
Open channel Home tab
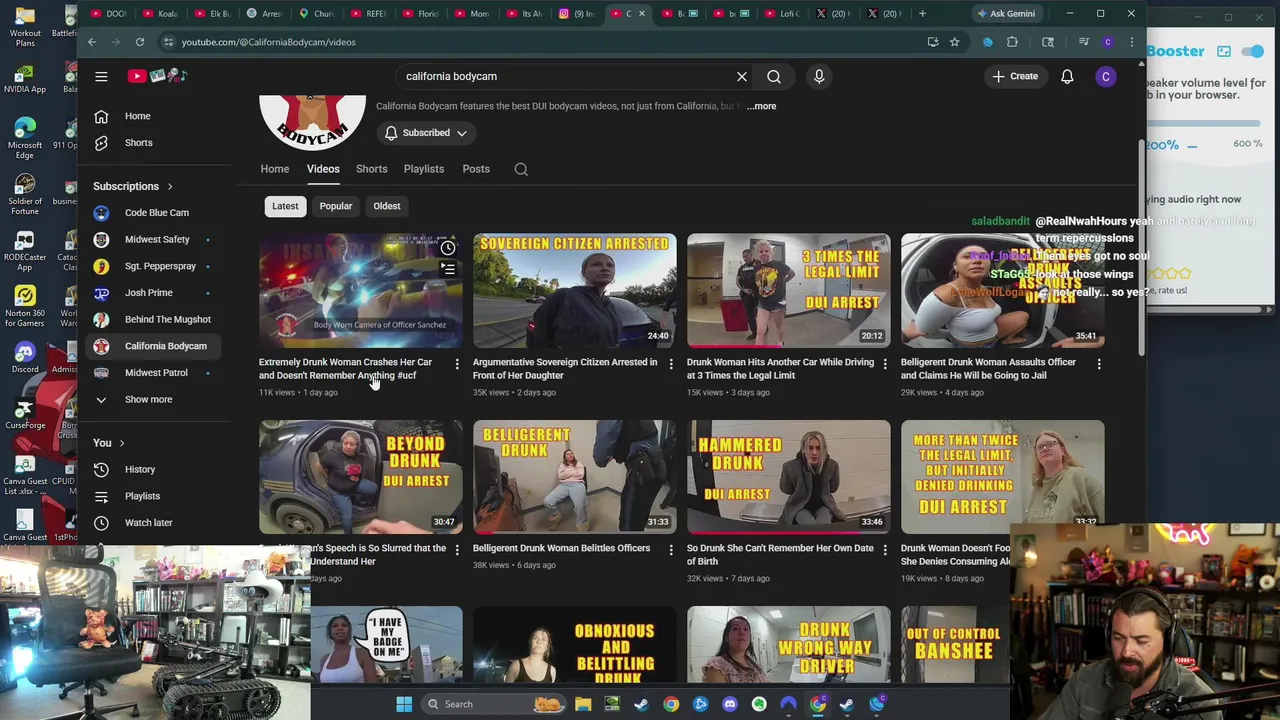(x=275, y=169)
